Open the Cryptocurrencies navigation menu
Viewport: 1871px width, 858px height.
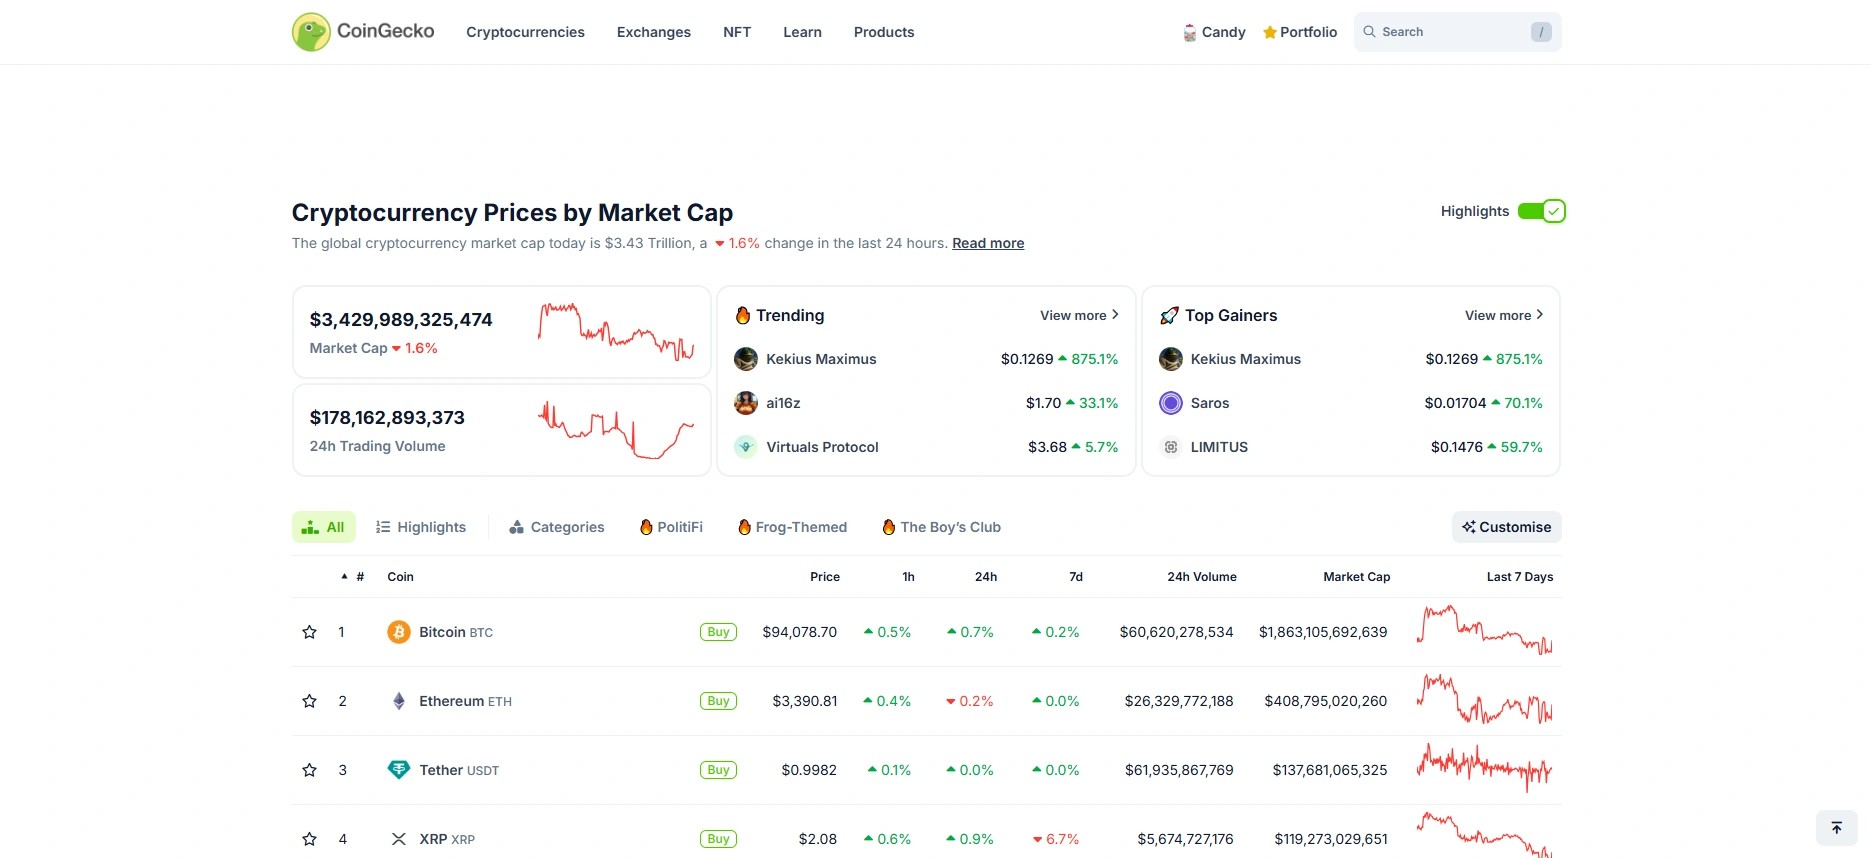coord(525,32)
